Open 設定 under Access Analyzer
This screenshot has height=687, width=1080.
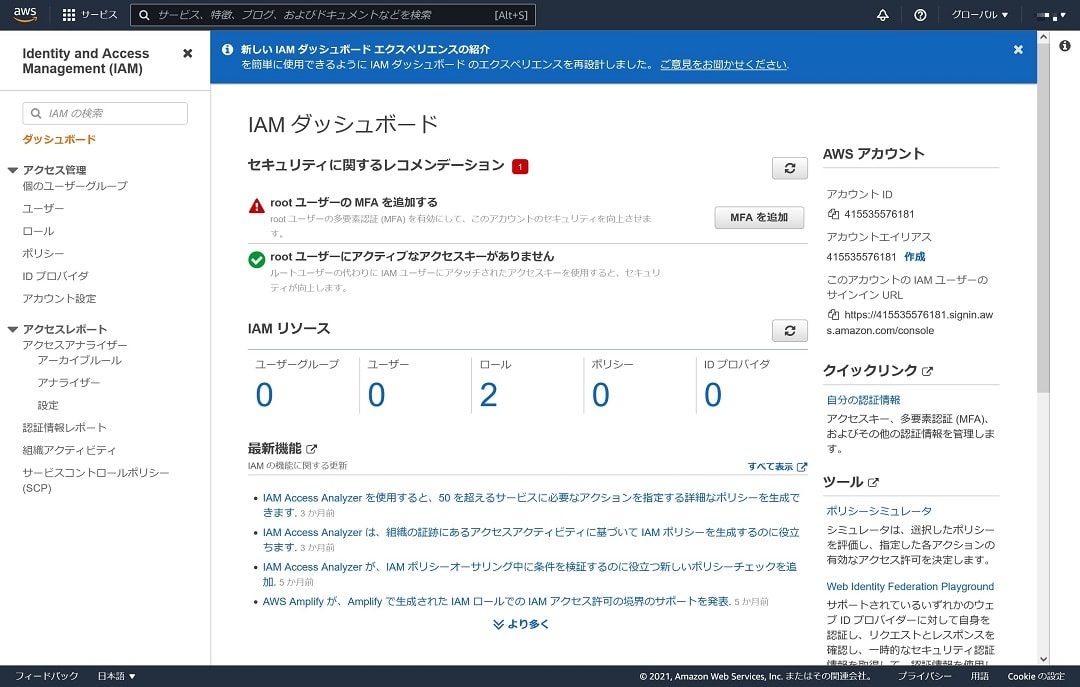point(48,405)
